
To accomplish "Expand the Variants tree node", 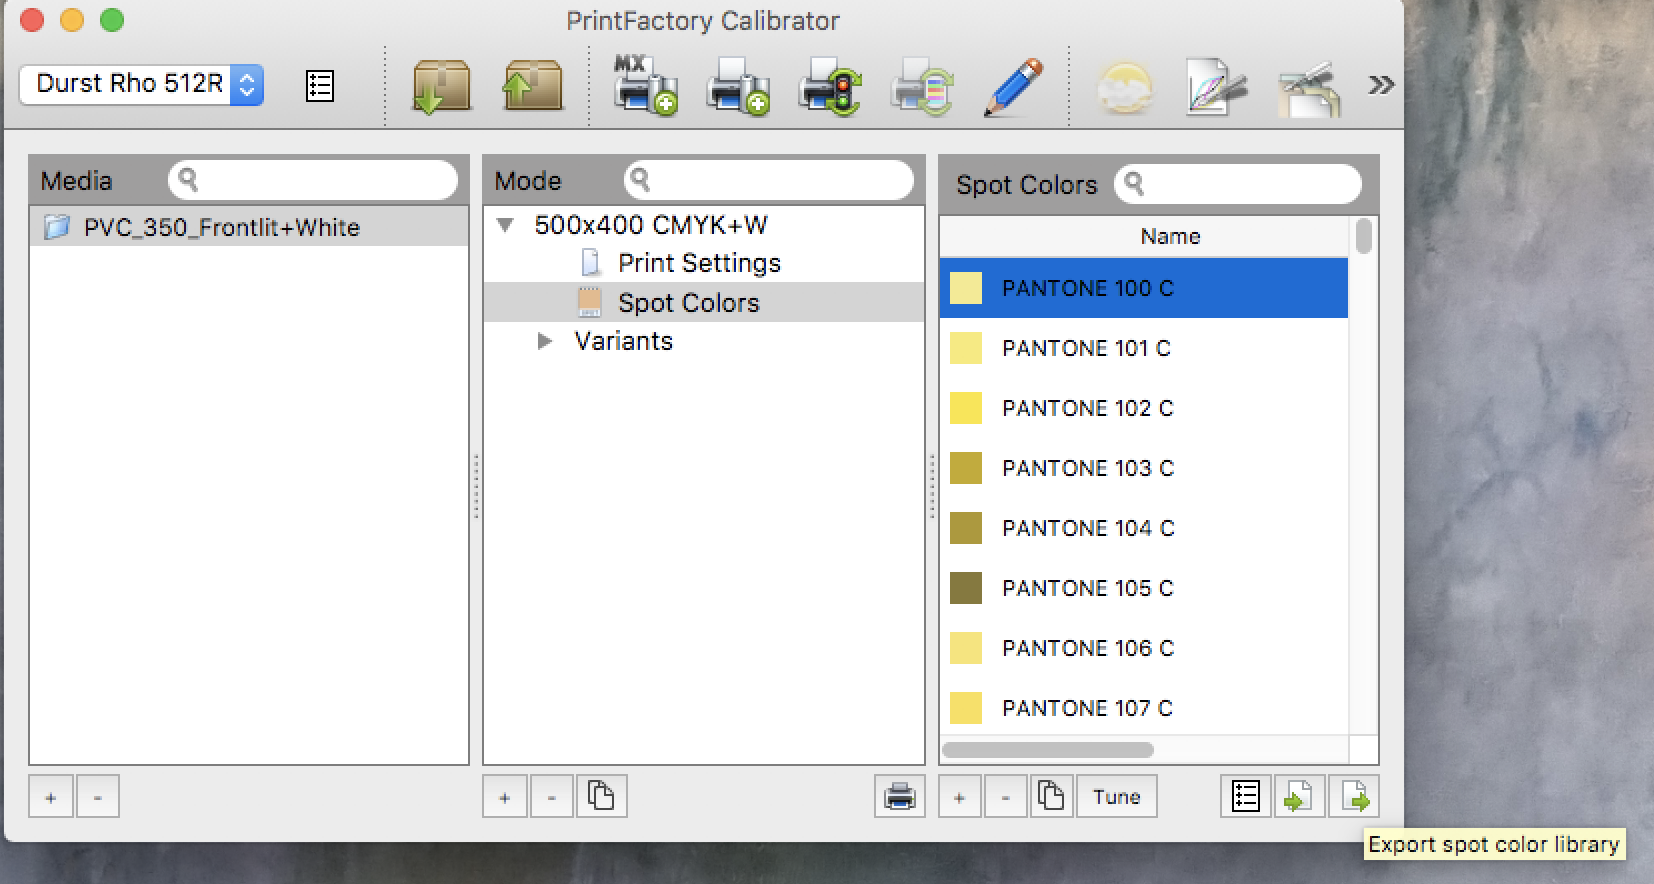I will (545, 341).
